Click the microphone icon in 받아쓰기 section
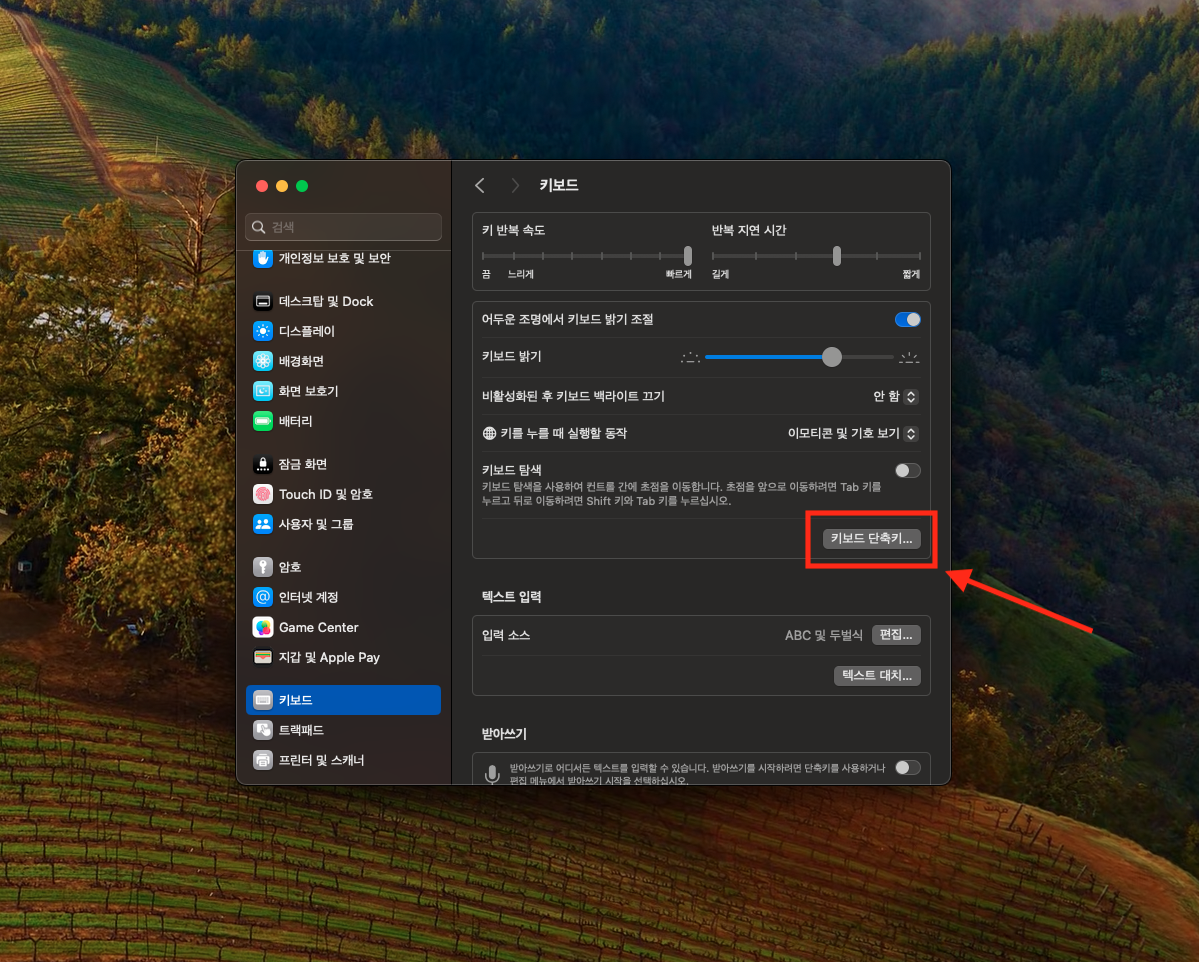This screenshot has height=962, width=1199. click(x=492, y=774)
